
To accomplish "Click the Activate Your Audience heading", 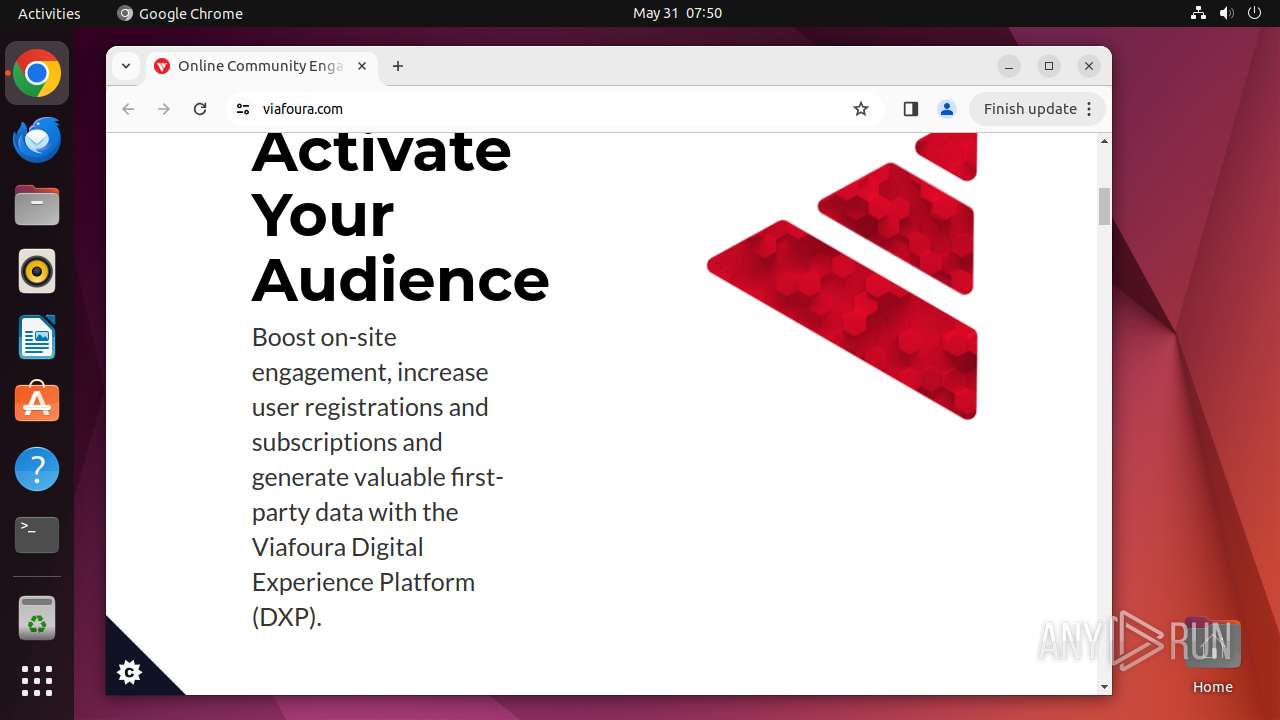I will (x=400, y=216).
